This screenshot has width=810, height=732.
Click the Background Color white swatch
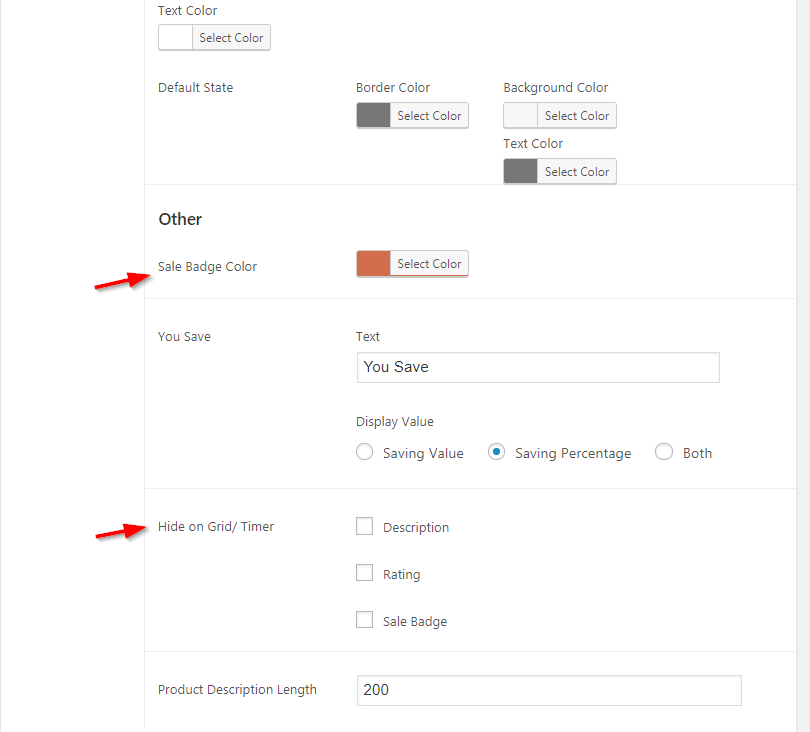coord(521,115)
